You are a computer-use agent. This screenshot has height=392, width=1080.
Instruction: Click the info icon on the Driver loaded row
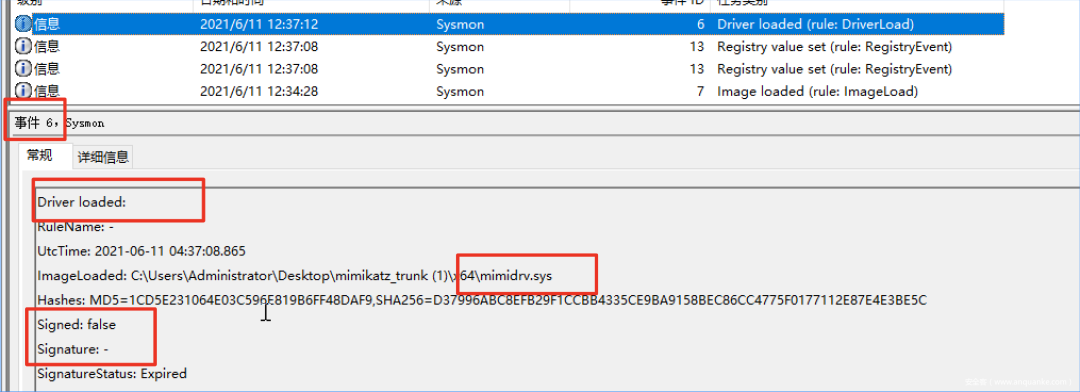pyautogui.click(x=23, y=25)
